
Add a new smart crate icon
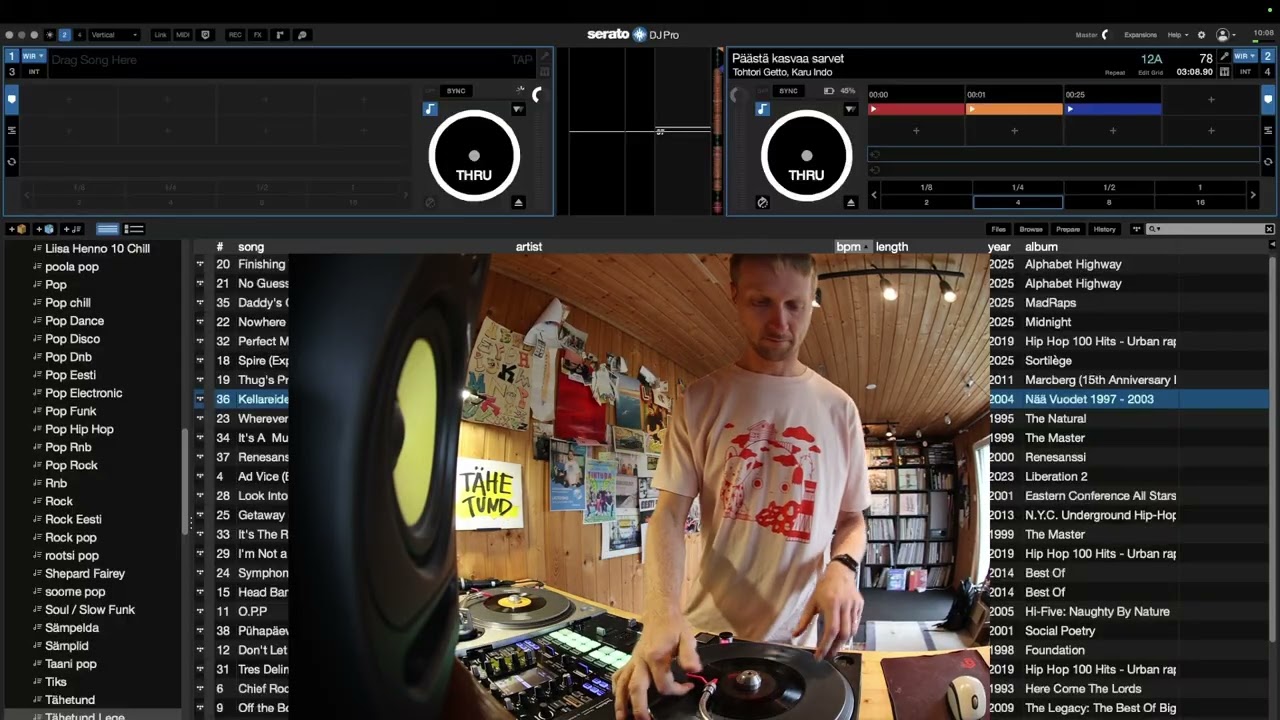[45, 229]
